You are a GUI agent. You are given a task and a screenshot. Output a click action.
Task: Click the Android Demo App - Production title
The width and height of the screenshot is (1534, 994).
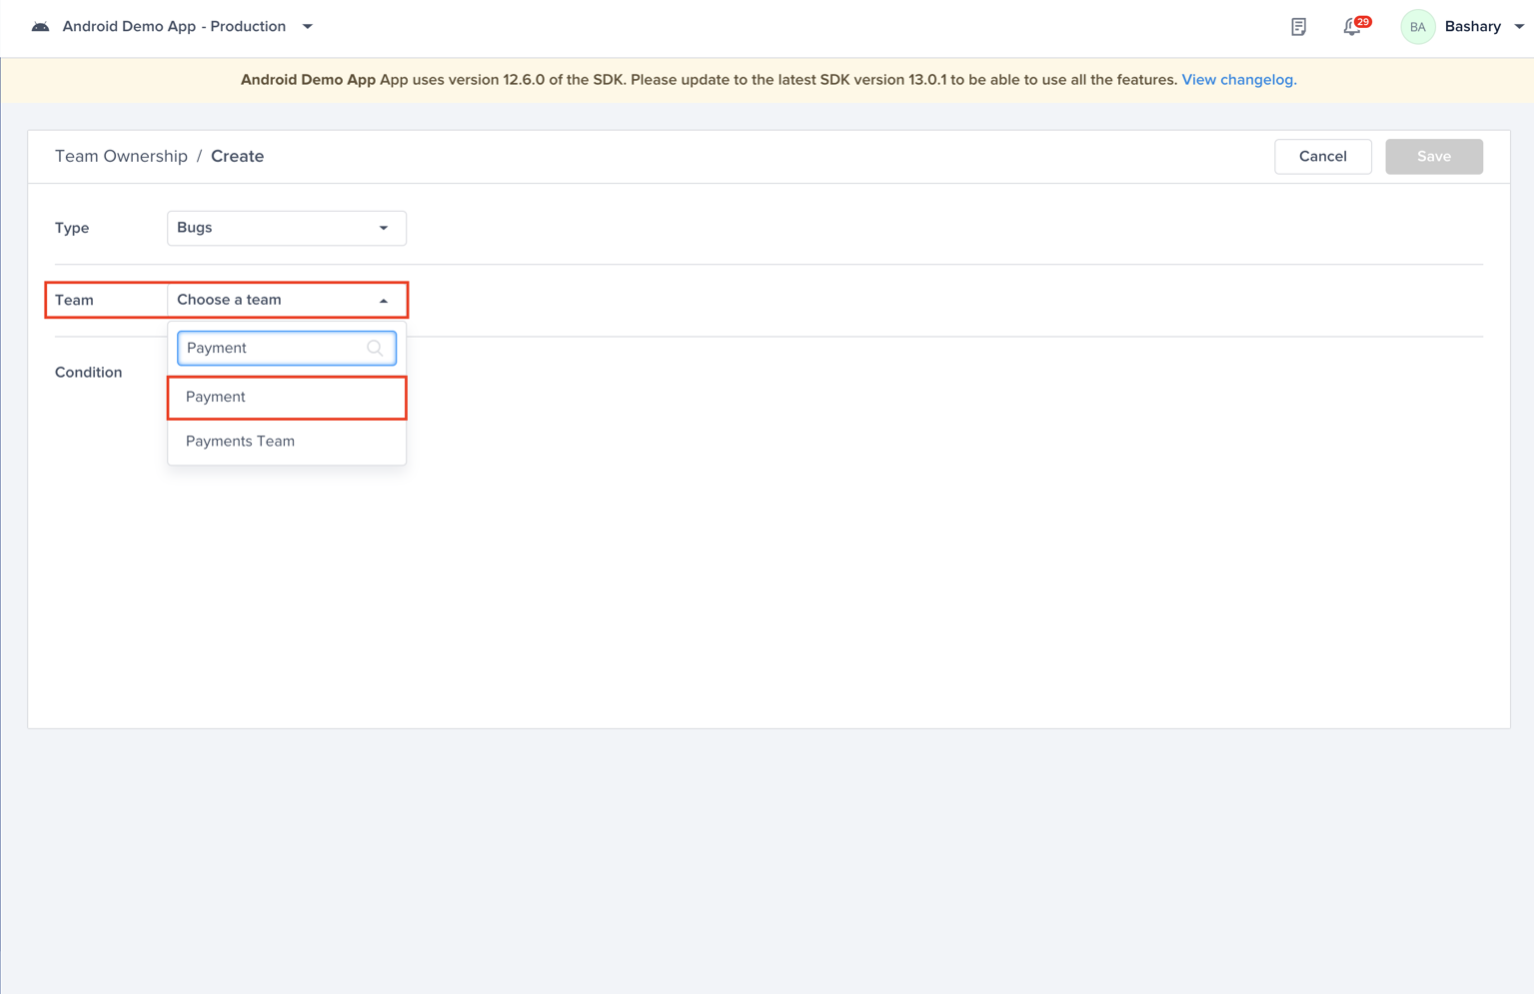click(174, 27)
